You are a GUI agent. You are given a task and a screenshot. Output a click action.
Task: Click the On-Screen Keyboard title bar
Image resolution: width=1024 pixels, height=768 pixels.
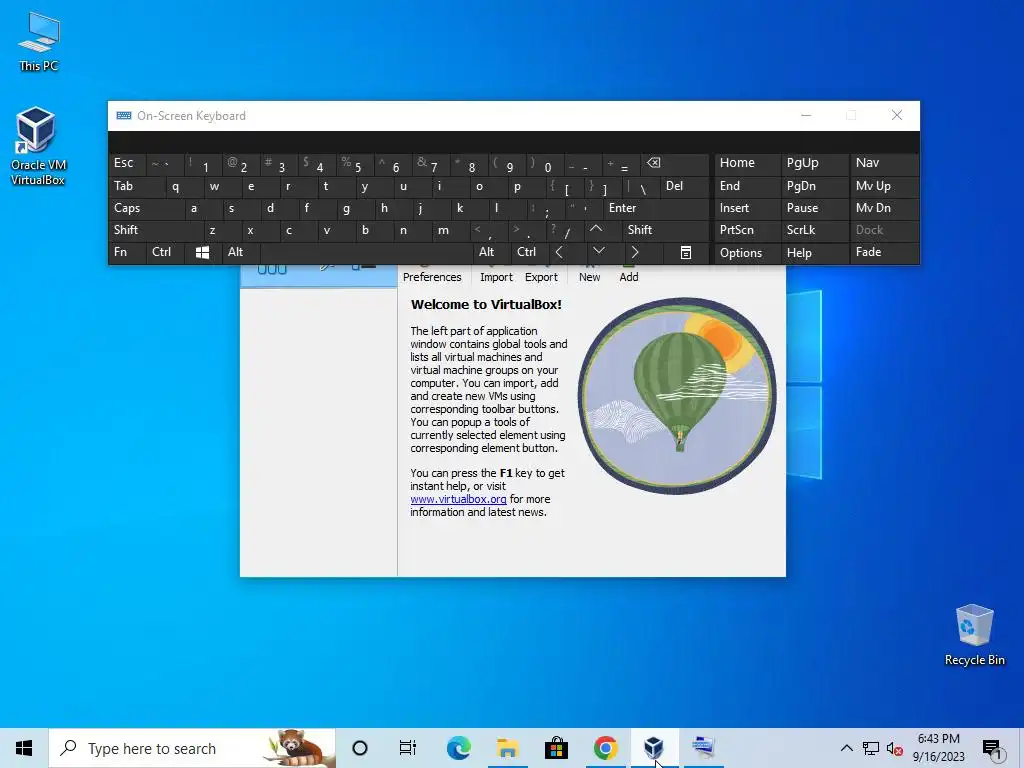coord(451,116)
